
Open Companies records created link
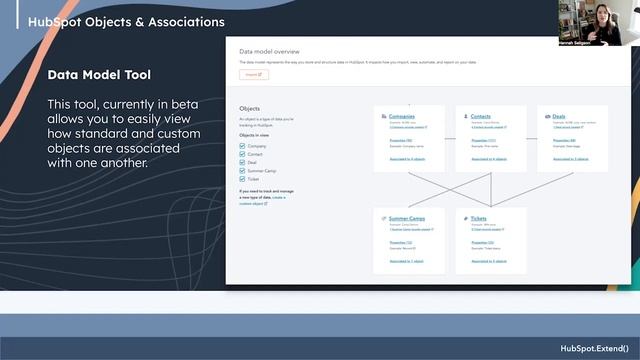[408, 127]
